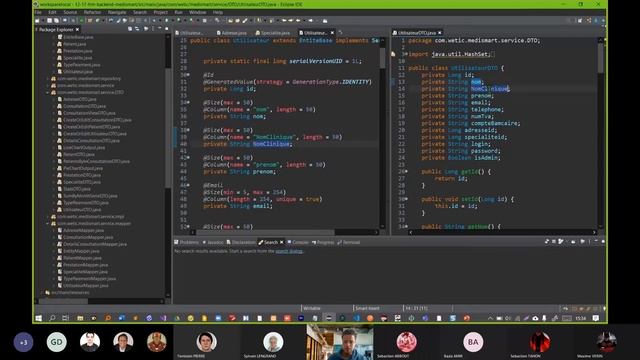
Task: Open the Declaration view tab
Action: pos(241,242)
